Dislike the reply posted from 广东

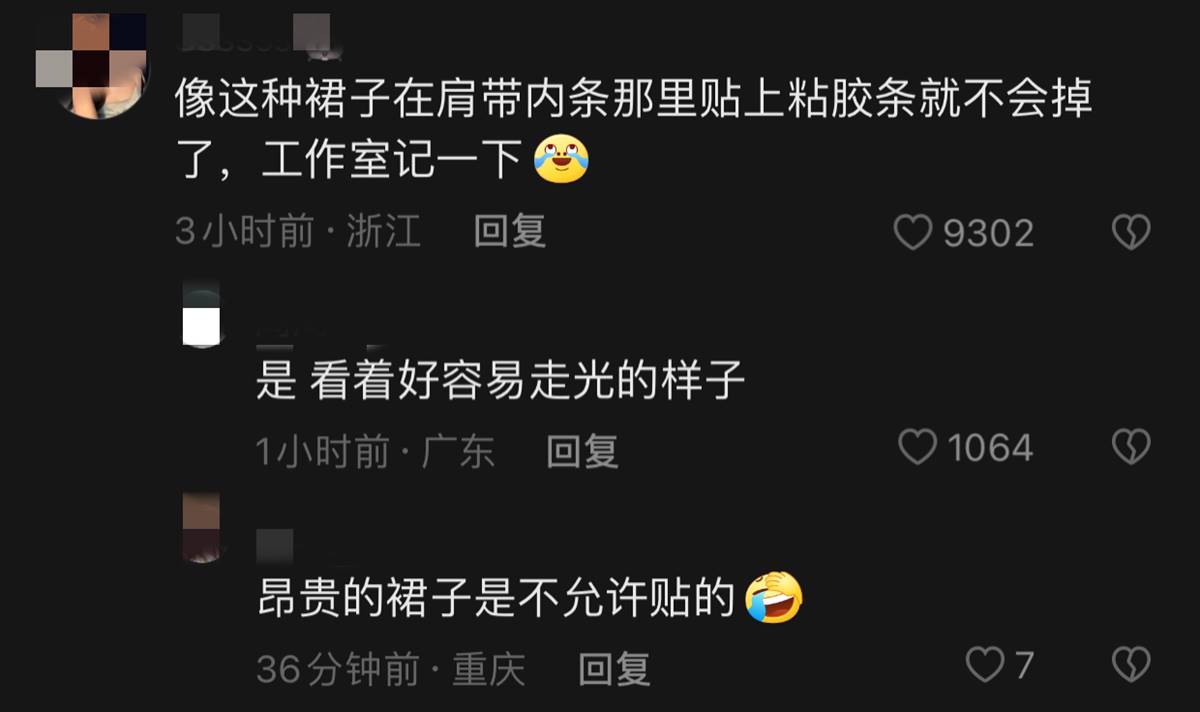pyautogui.click(x=1131, y=447)
